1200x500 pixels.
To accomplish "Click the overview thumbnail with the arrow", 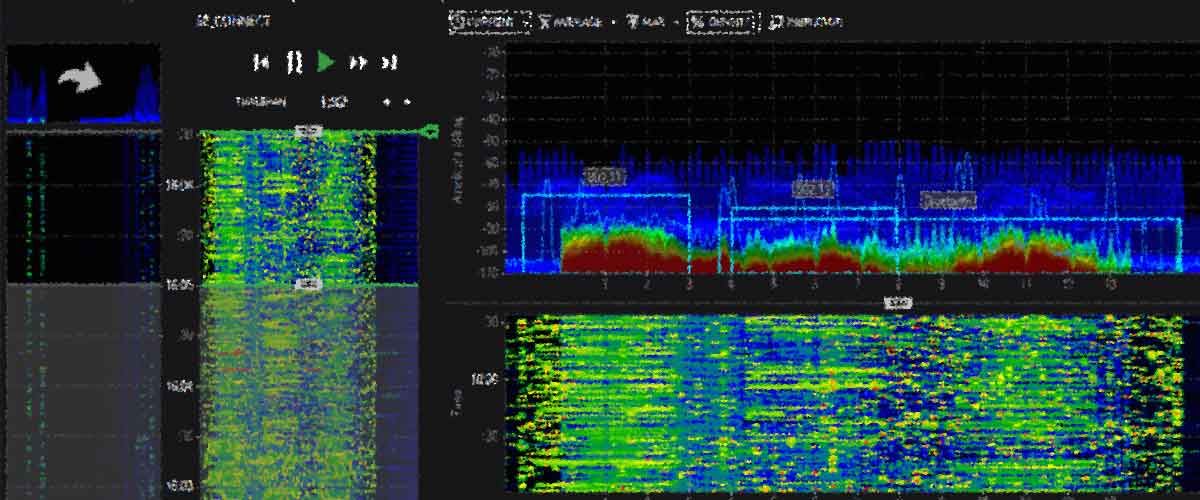I will point(83,83).
